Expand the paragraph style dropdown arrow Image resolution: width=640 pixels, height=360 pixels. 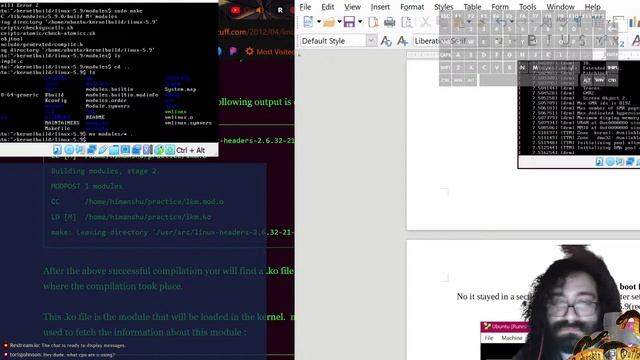tap(371, 41)
